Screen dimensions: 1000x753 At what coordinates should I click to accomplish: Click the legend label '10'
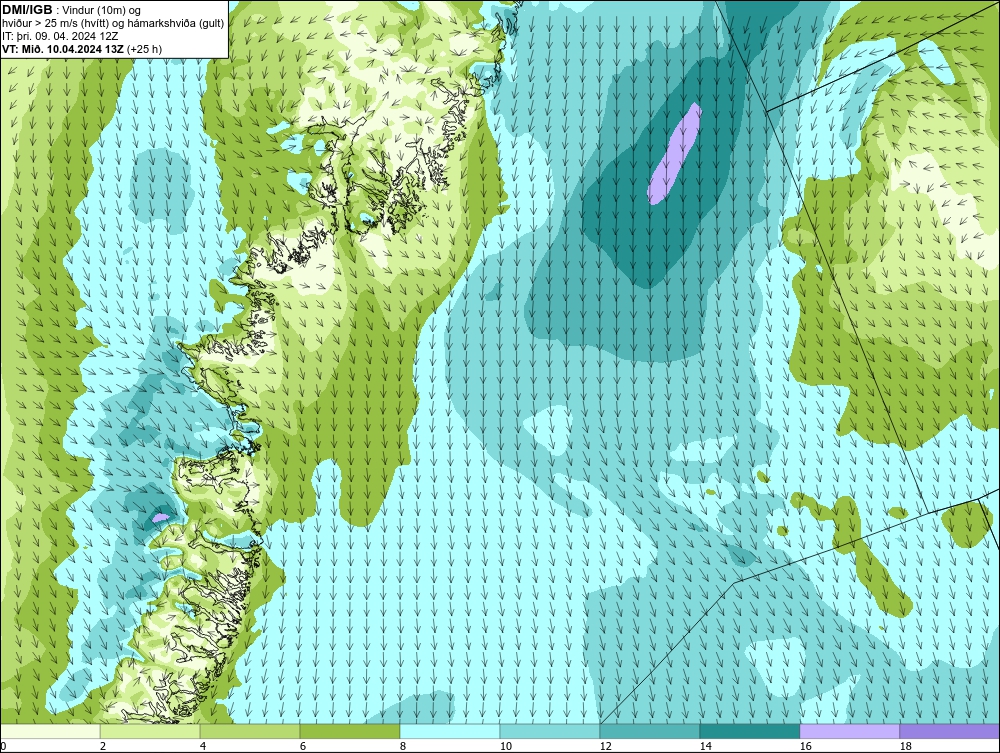click(x=505, y=746)
